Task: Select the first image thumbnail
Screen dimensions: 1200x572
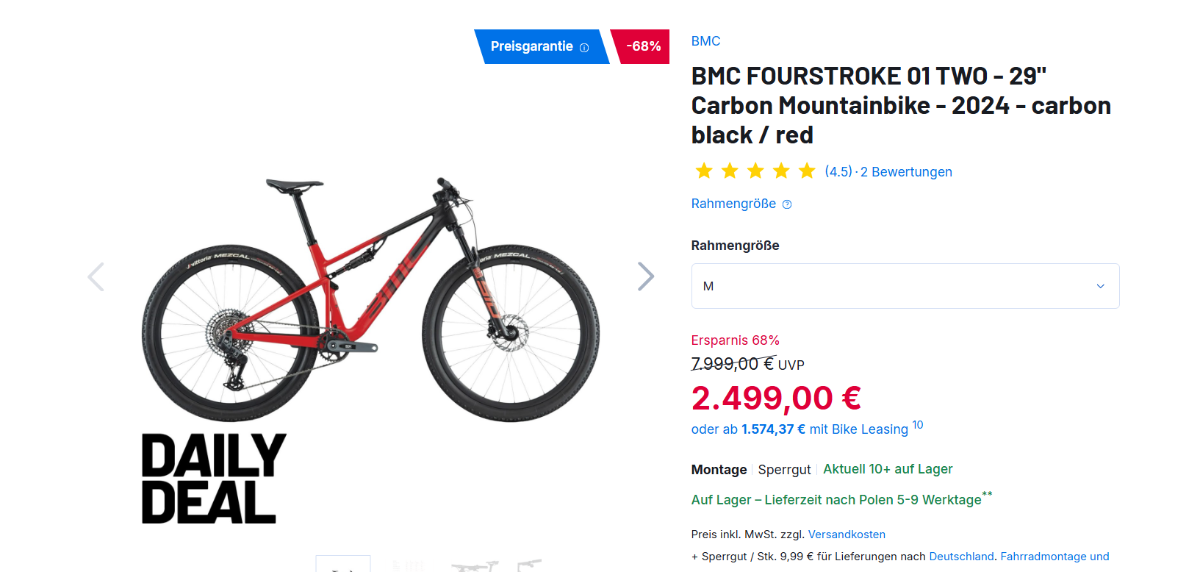Action: (x=343, y=565)
